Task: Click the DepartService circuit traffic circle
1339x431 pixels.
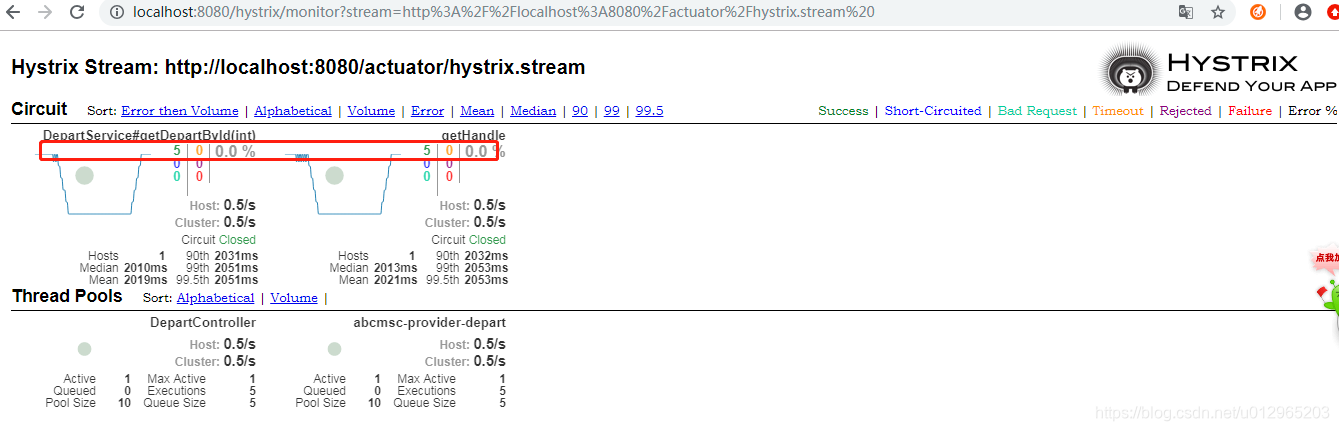Action: tap(84, 176)
